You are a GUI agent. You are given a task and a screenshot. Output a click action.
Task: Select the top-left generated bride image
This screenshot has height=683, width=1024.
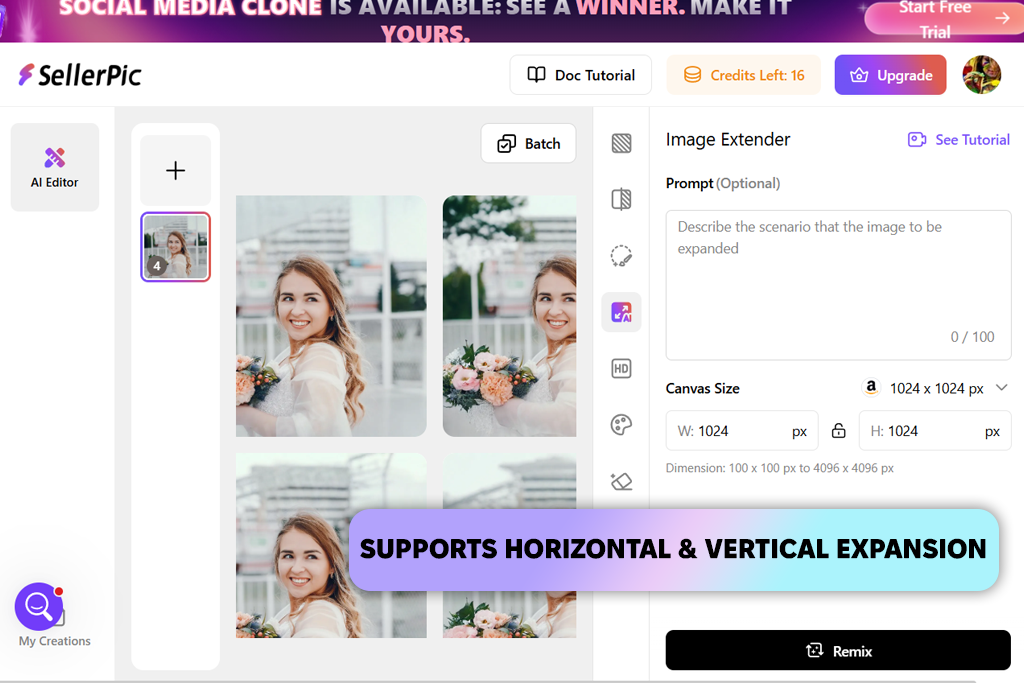331,316
